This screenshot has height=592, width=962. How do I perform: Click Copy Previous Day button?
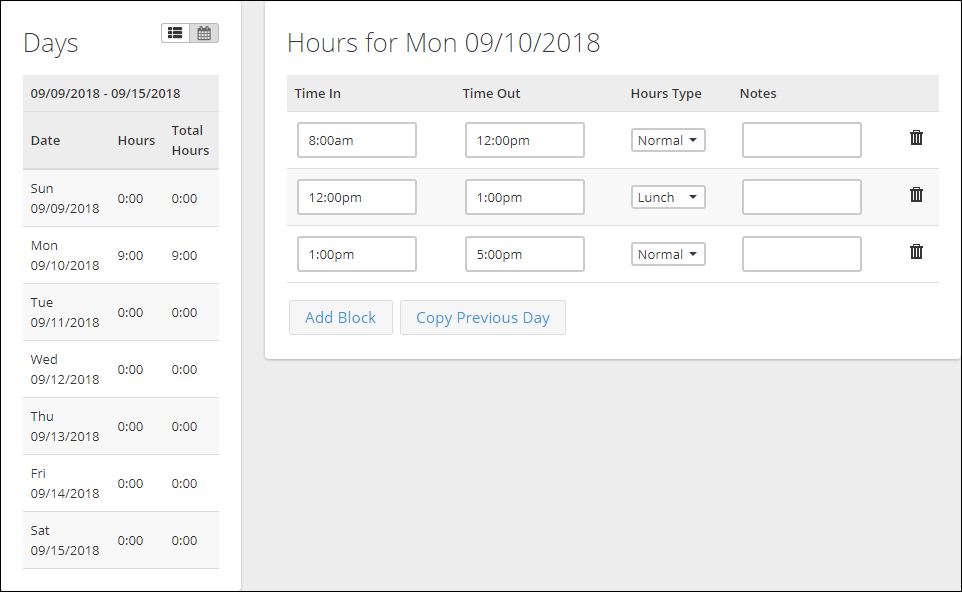coord(483,317)
